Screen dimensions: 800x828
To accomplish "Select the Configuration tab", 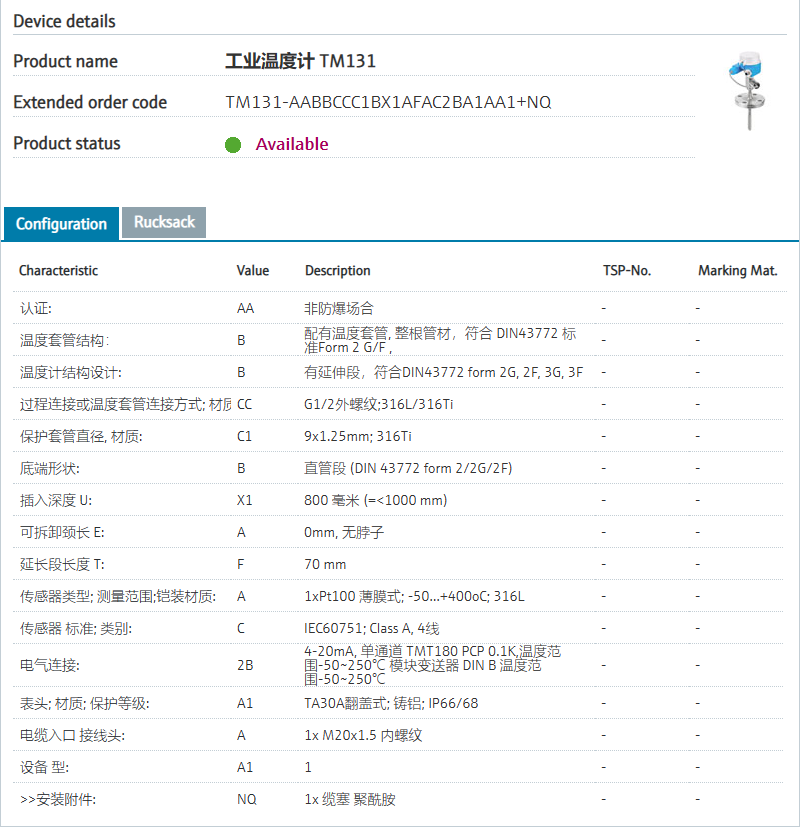I will pyautogui.click(x=61, y=223).
